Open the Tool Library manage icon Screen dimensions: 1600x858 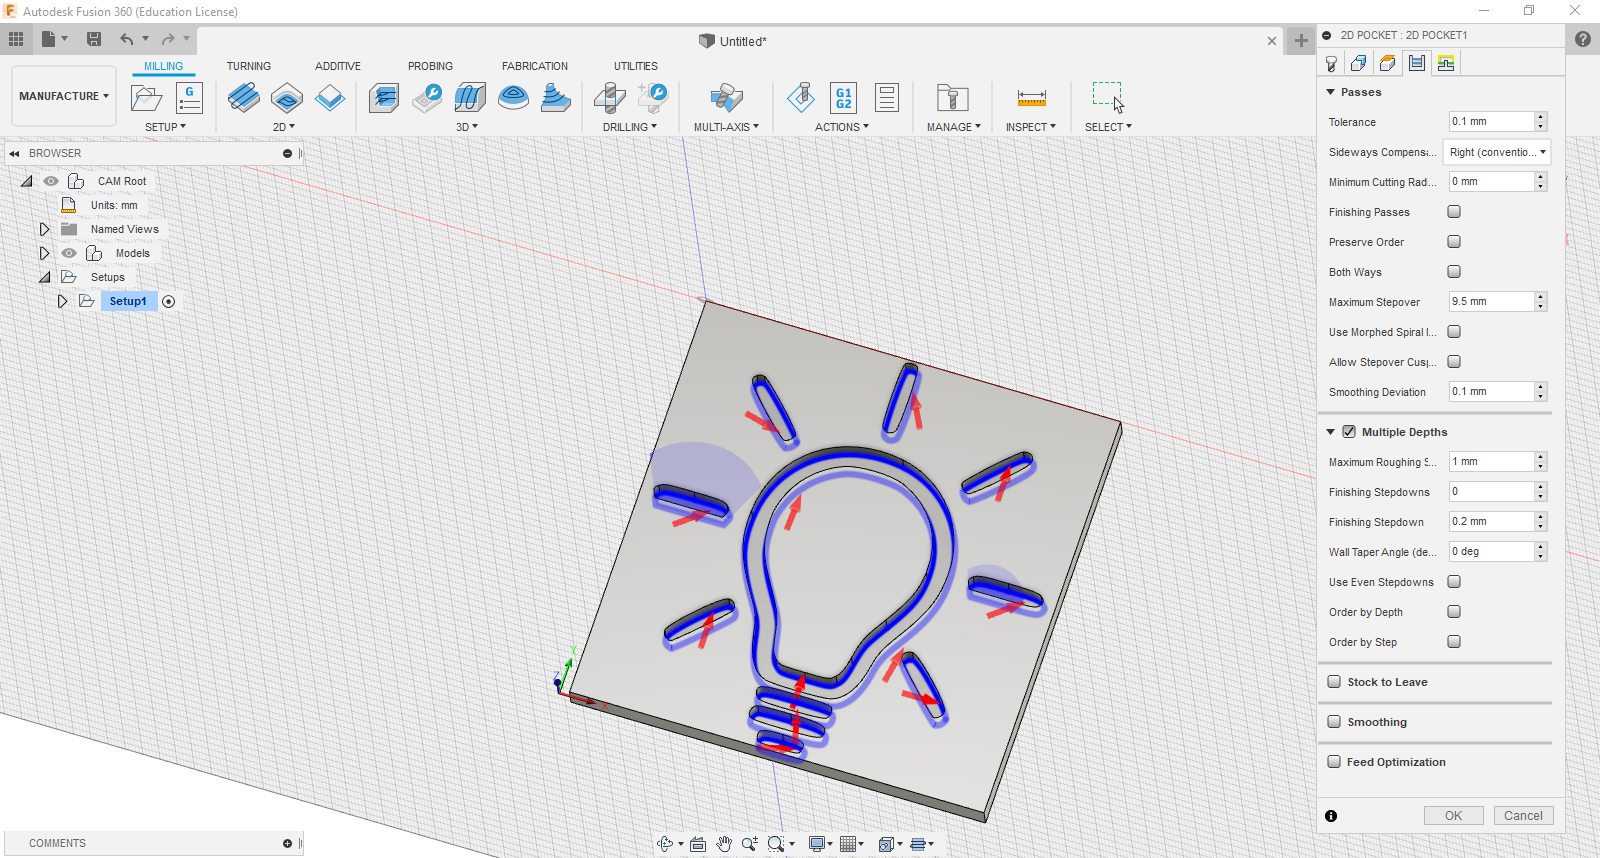click(953, 98)
